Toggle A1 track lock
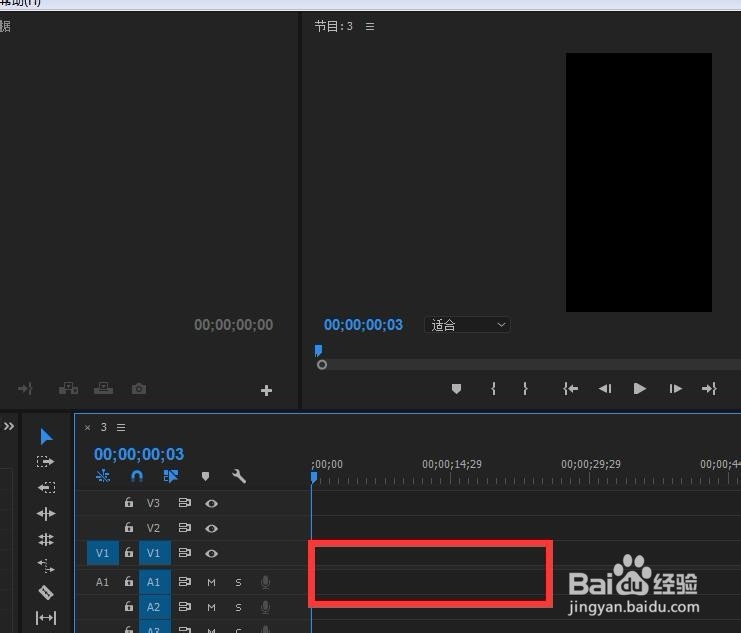Image resolution: width=741 pixels, height=633 pixels. (129, 581)
